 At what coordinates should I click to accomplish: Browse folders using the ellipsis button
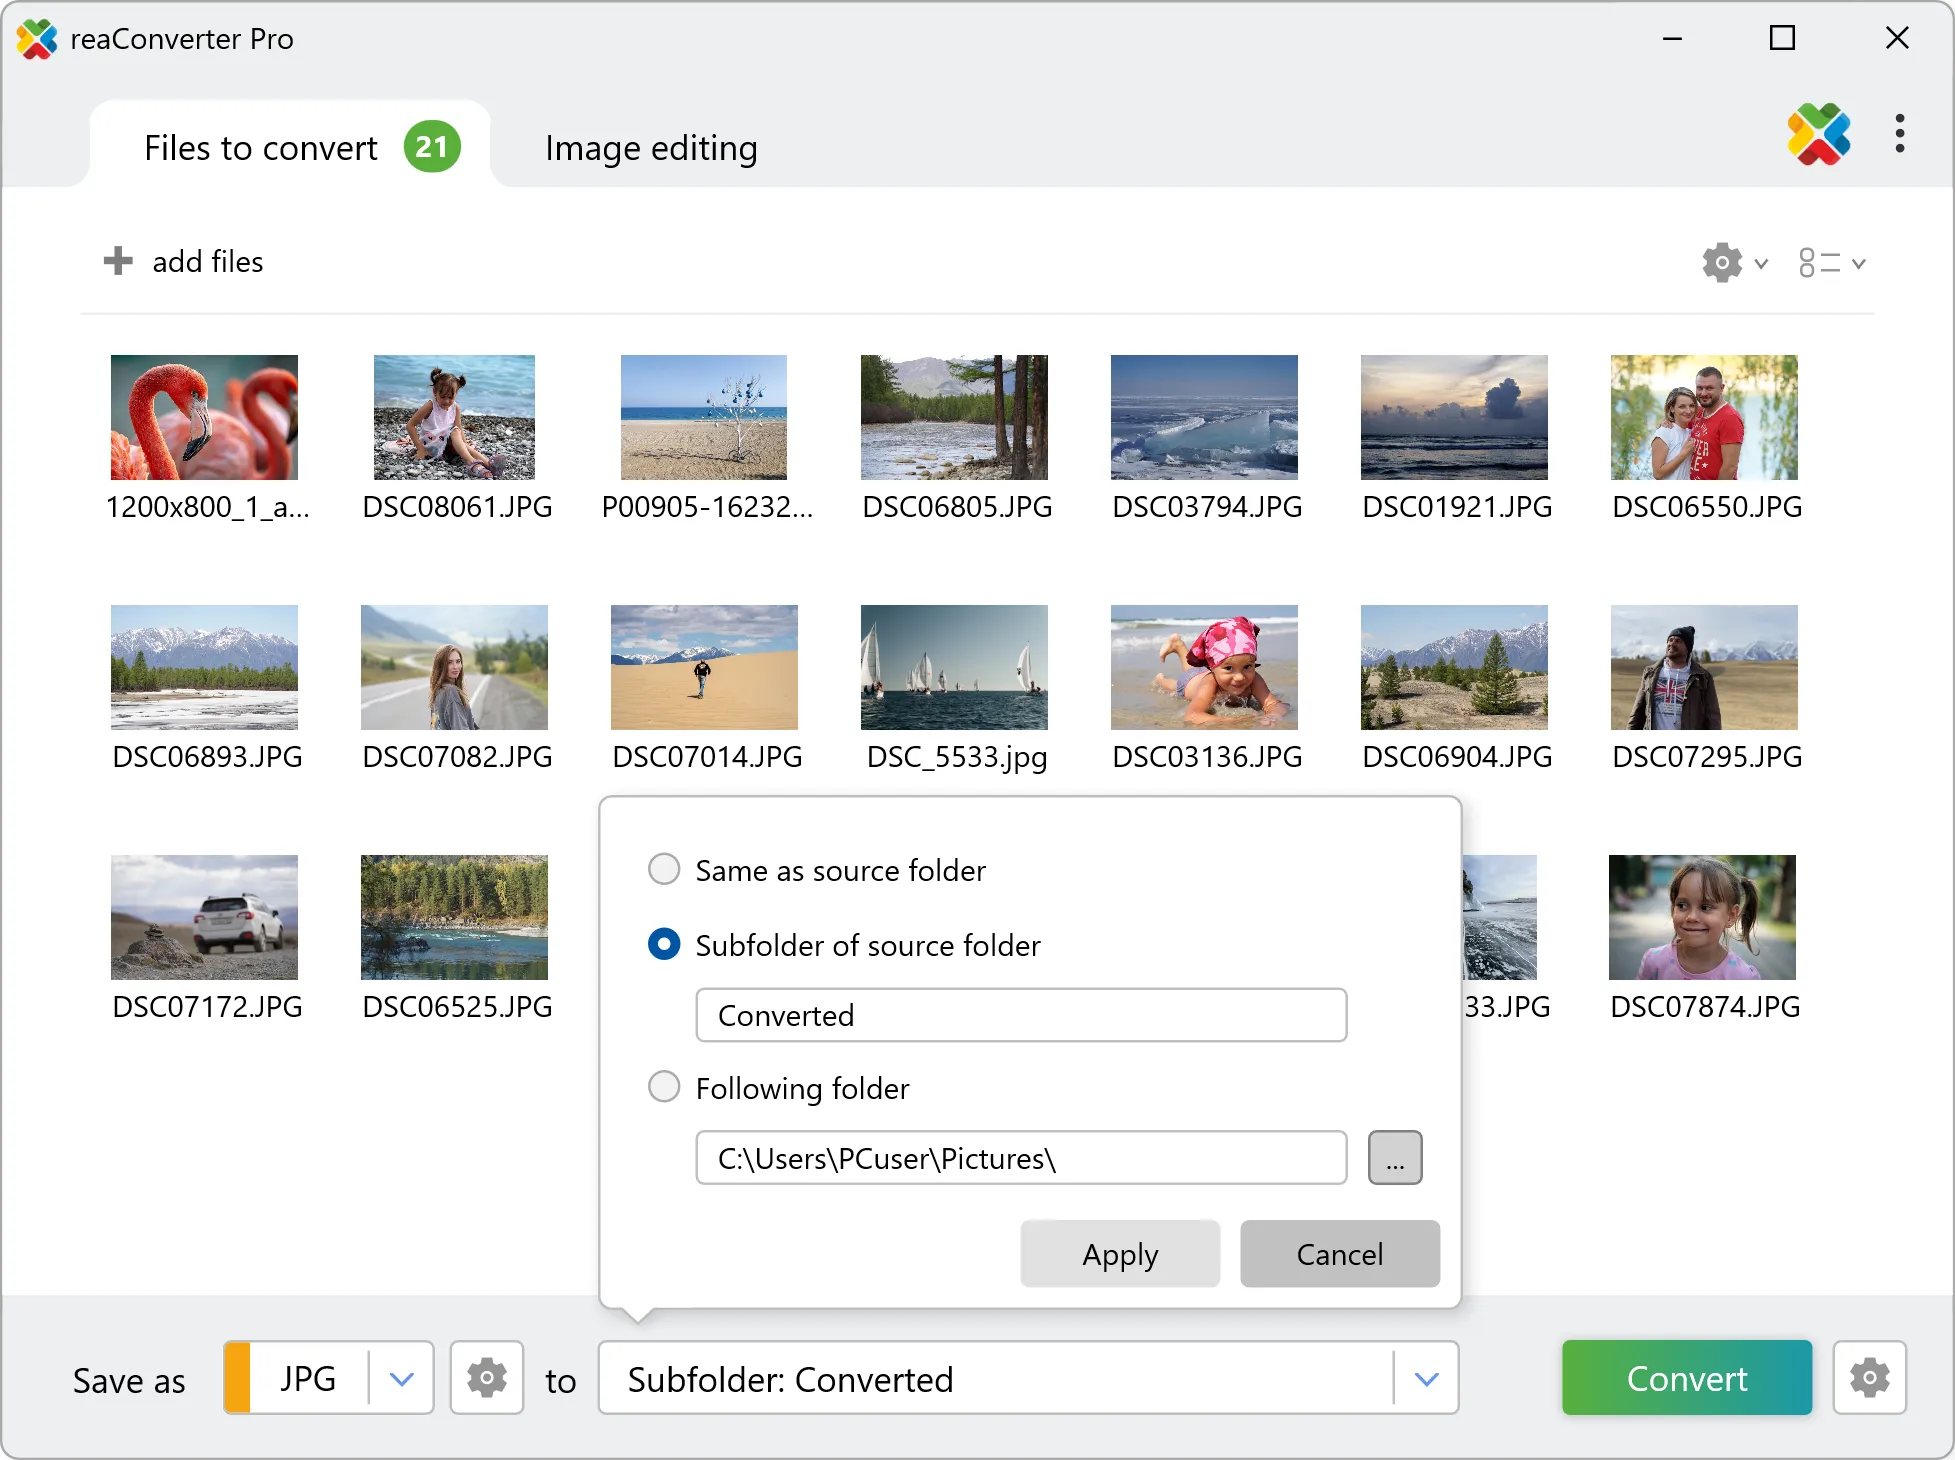click(x=1394, y=1157)
